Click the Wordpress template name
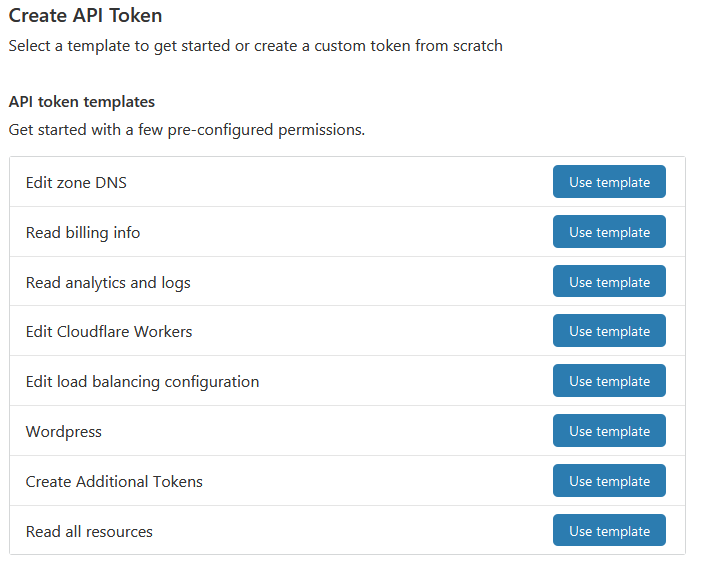The height and width of the screenshot is (564, 702). click(x=64, y=431)
